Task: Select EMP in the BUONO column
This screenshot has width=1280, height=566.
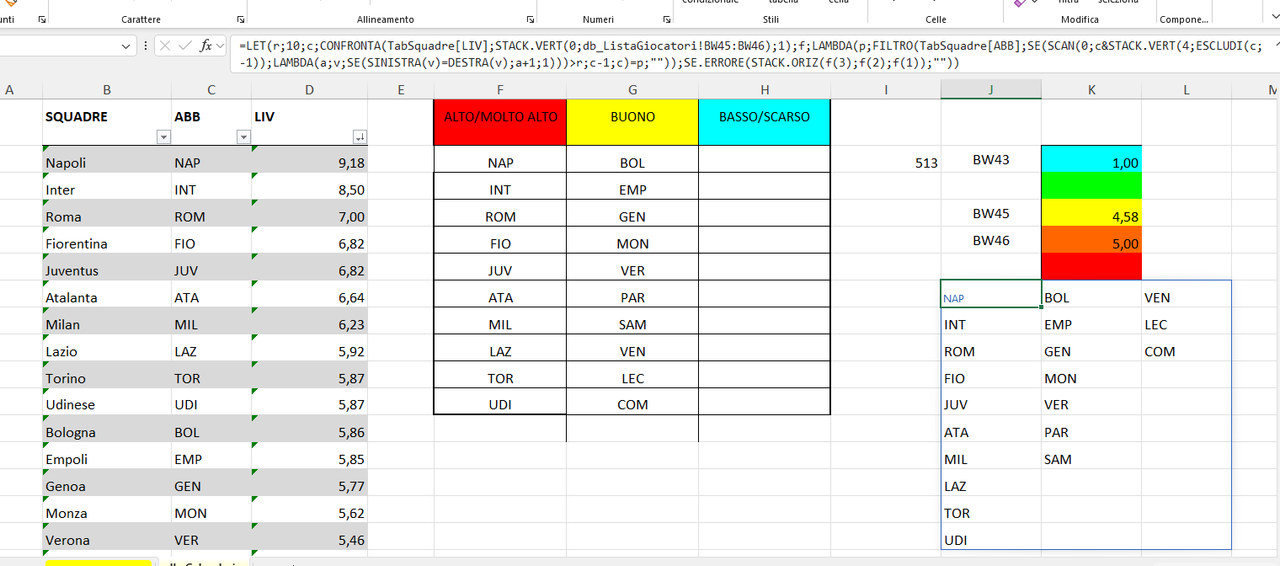Action: pyautogui.click(x=632, y=186)
